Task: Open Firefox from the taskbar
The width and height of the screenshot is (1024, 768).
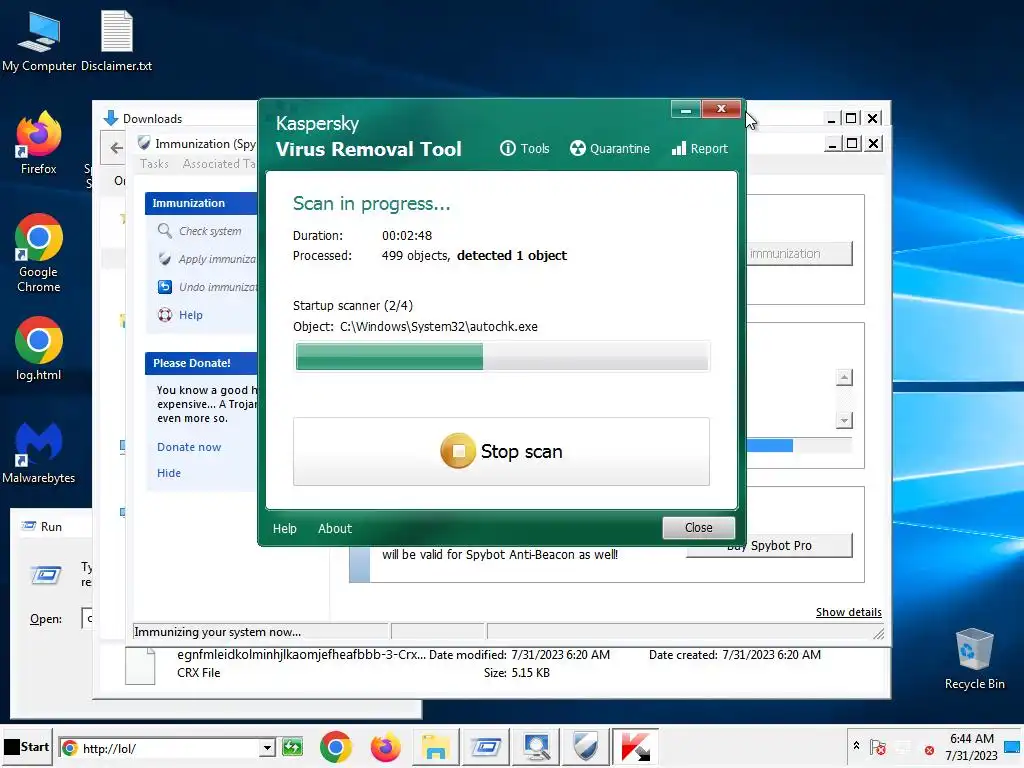Action: [x=385, y=747]
